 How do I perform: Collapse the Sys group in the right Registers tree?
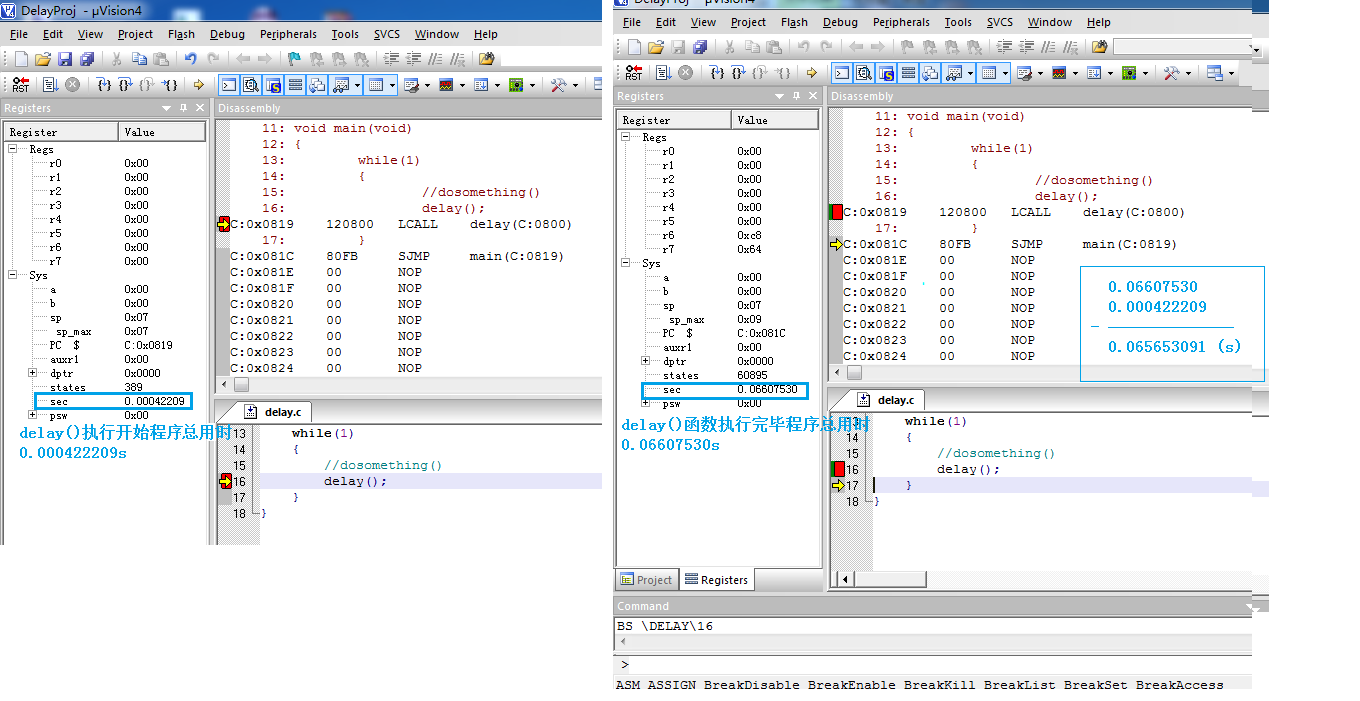pos(626,263)
